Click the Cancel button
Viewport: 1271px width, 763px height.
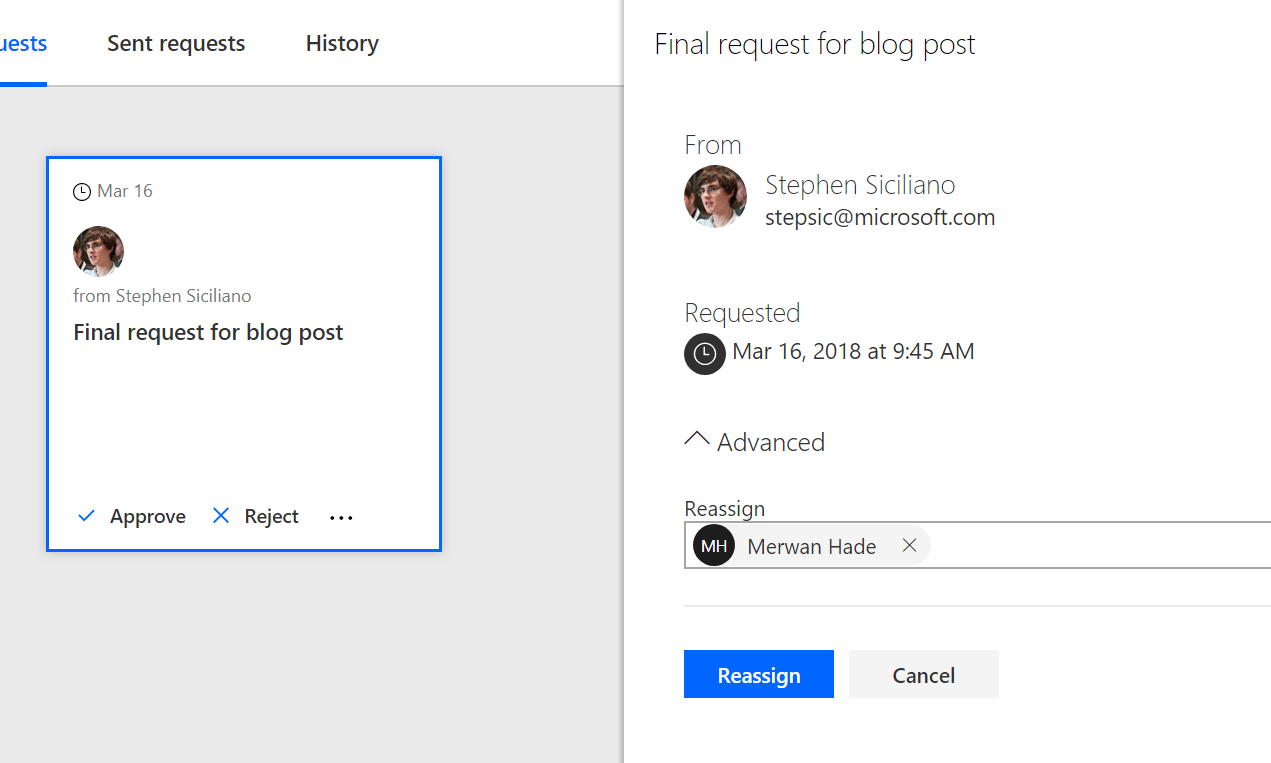pos(923,675)
